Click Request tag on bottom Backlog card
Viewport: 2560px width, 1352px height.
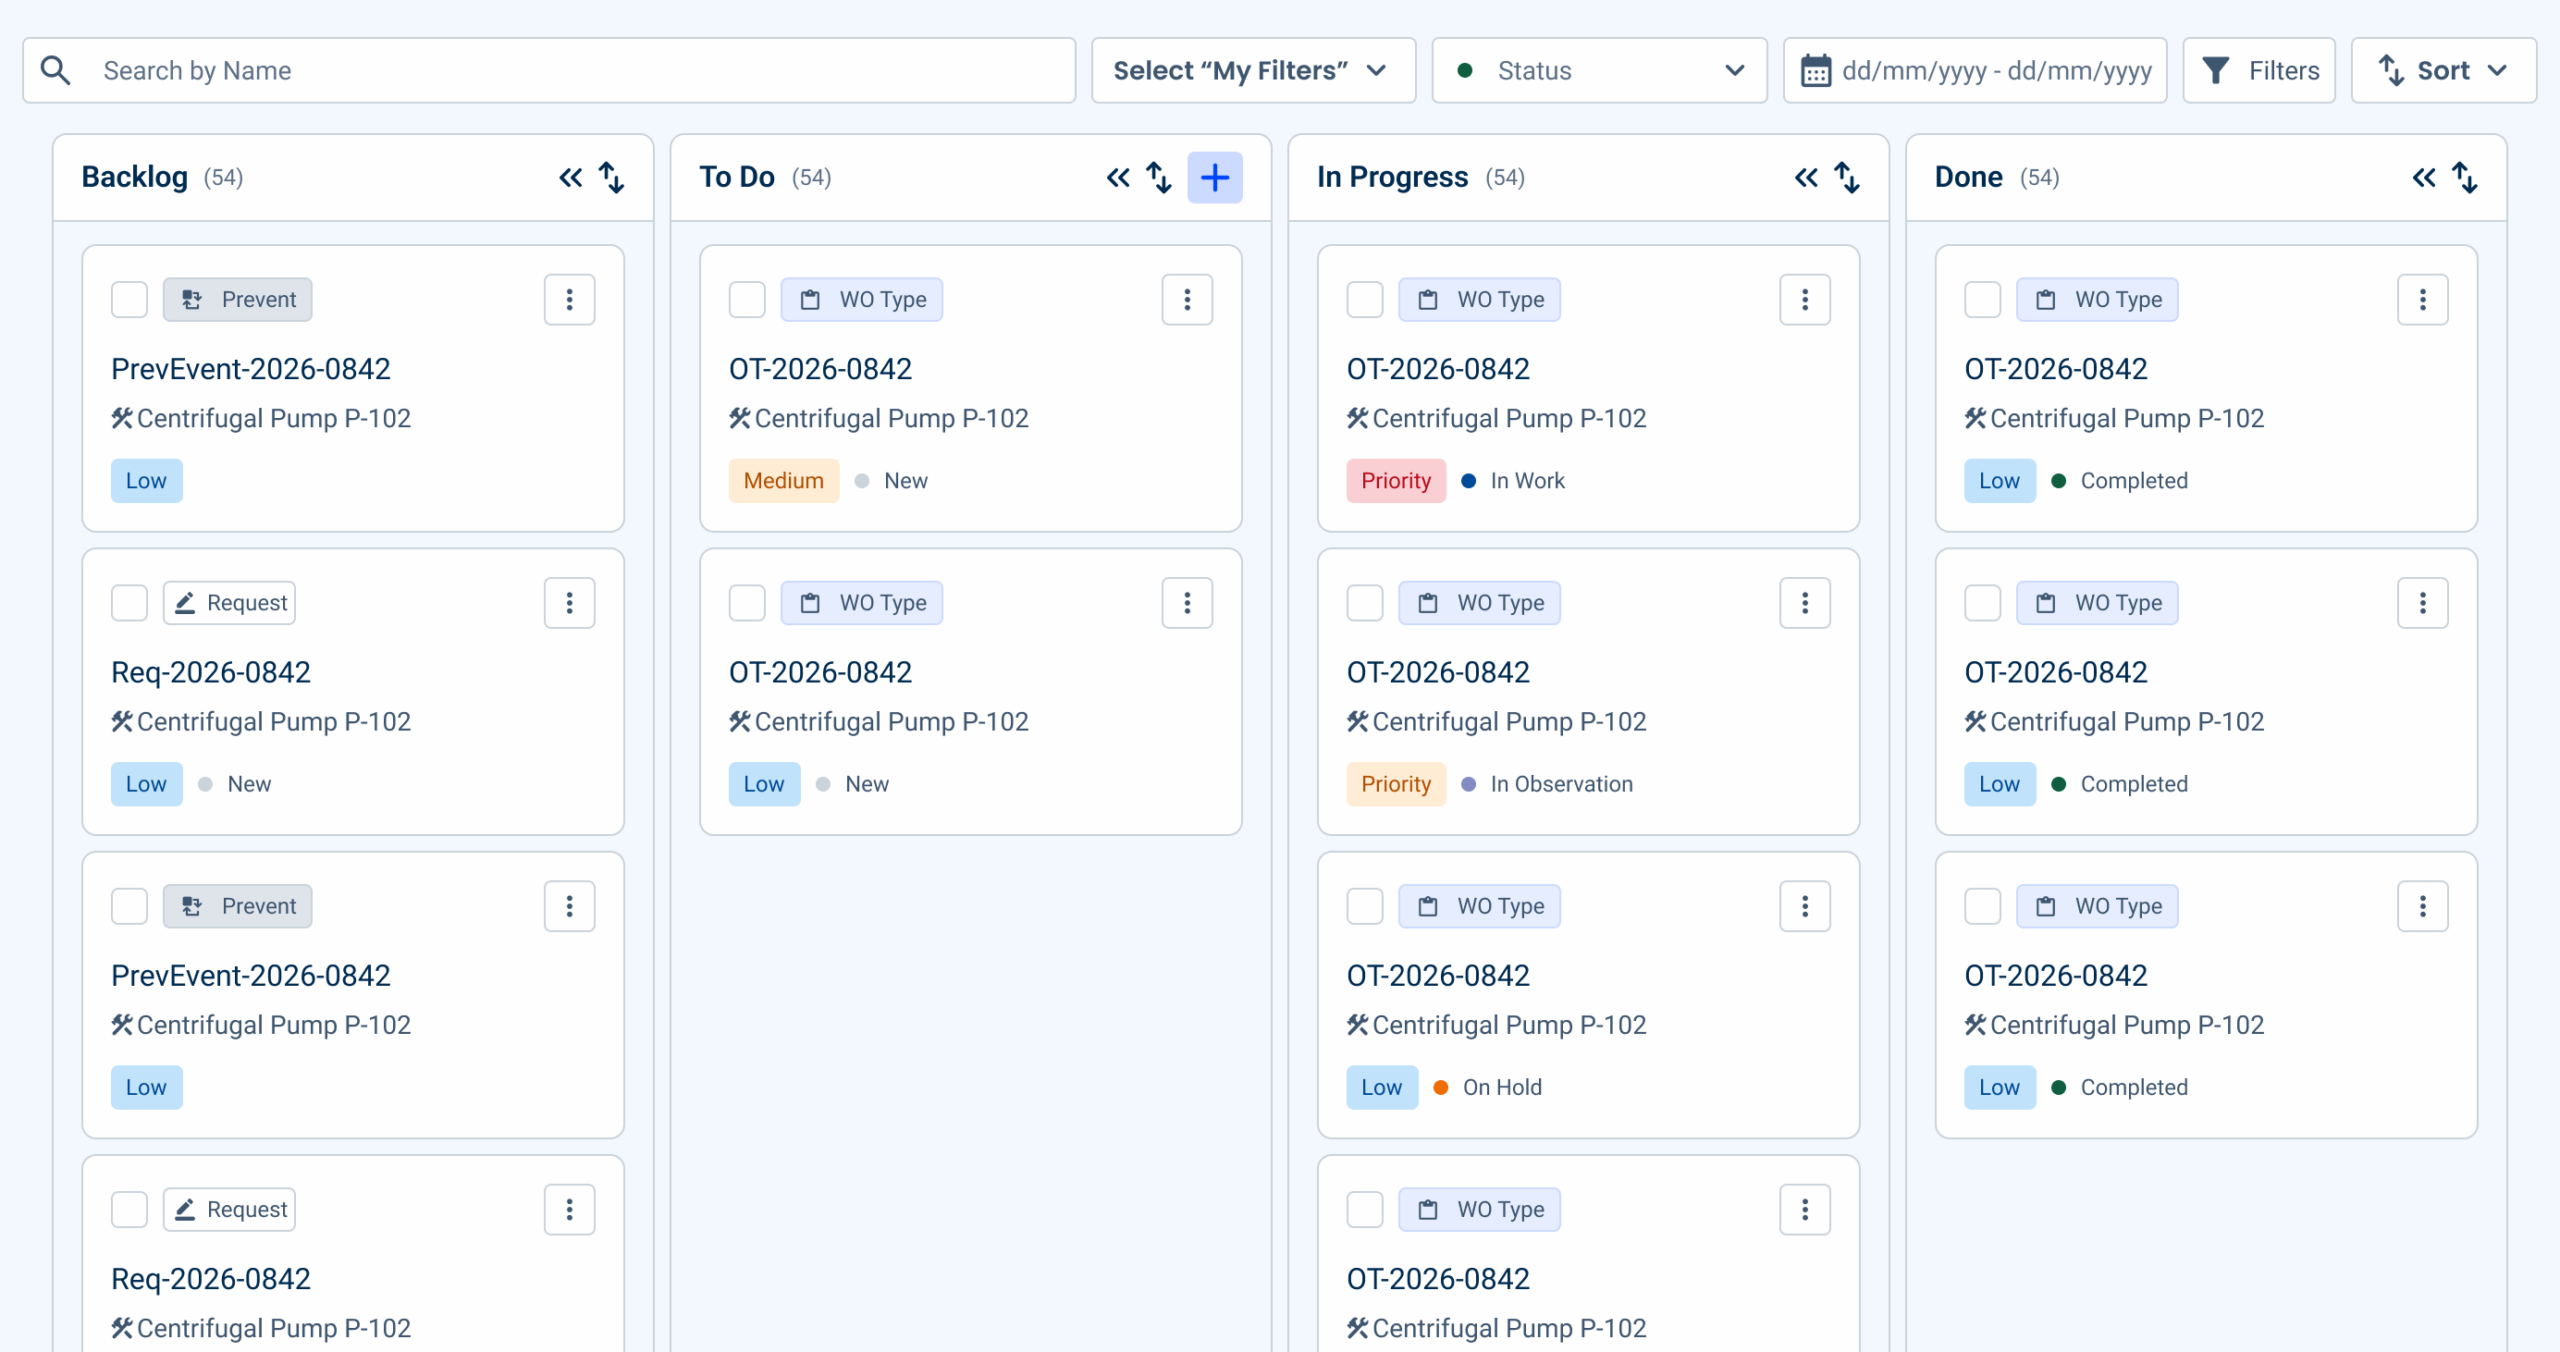click(230, 1210)
